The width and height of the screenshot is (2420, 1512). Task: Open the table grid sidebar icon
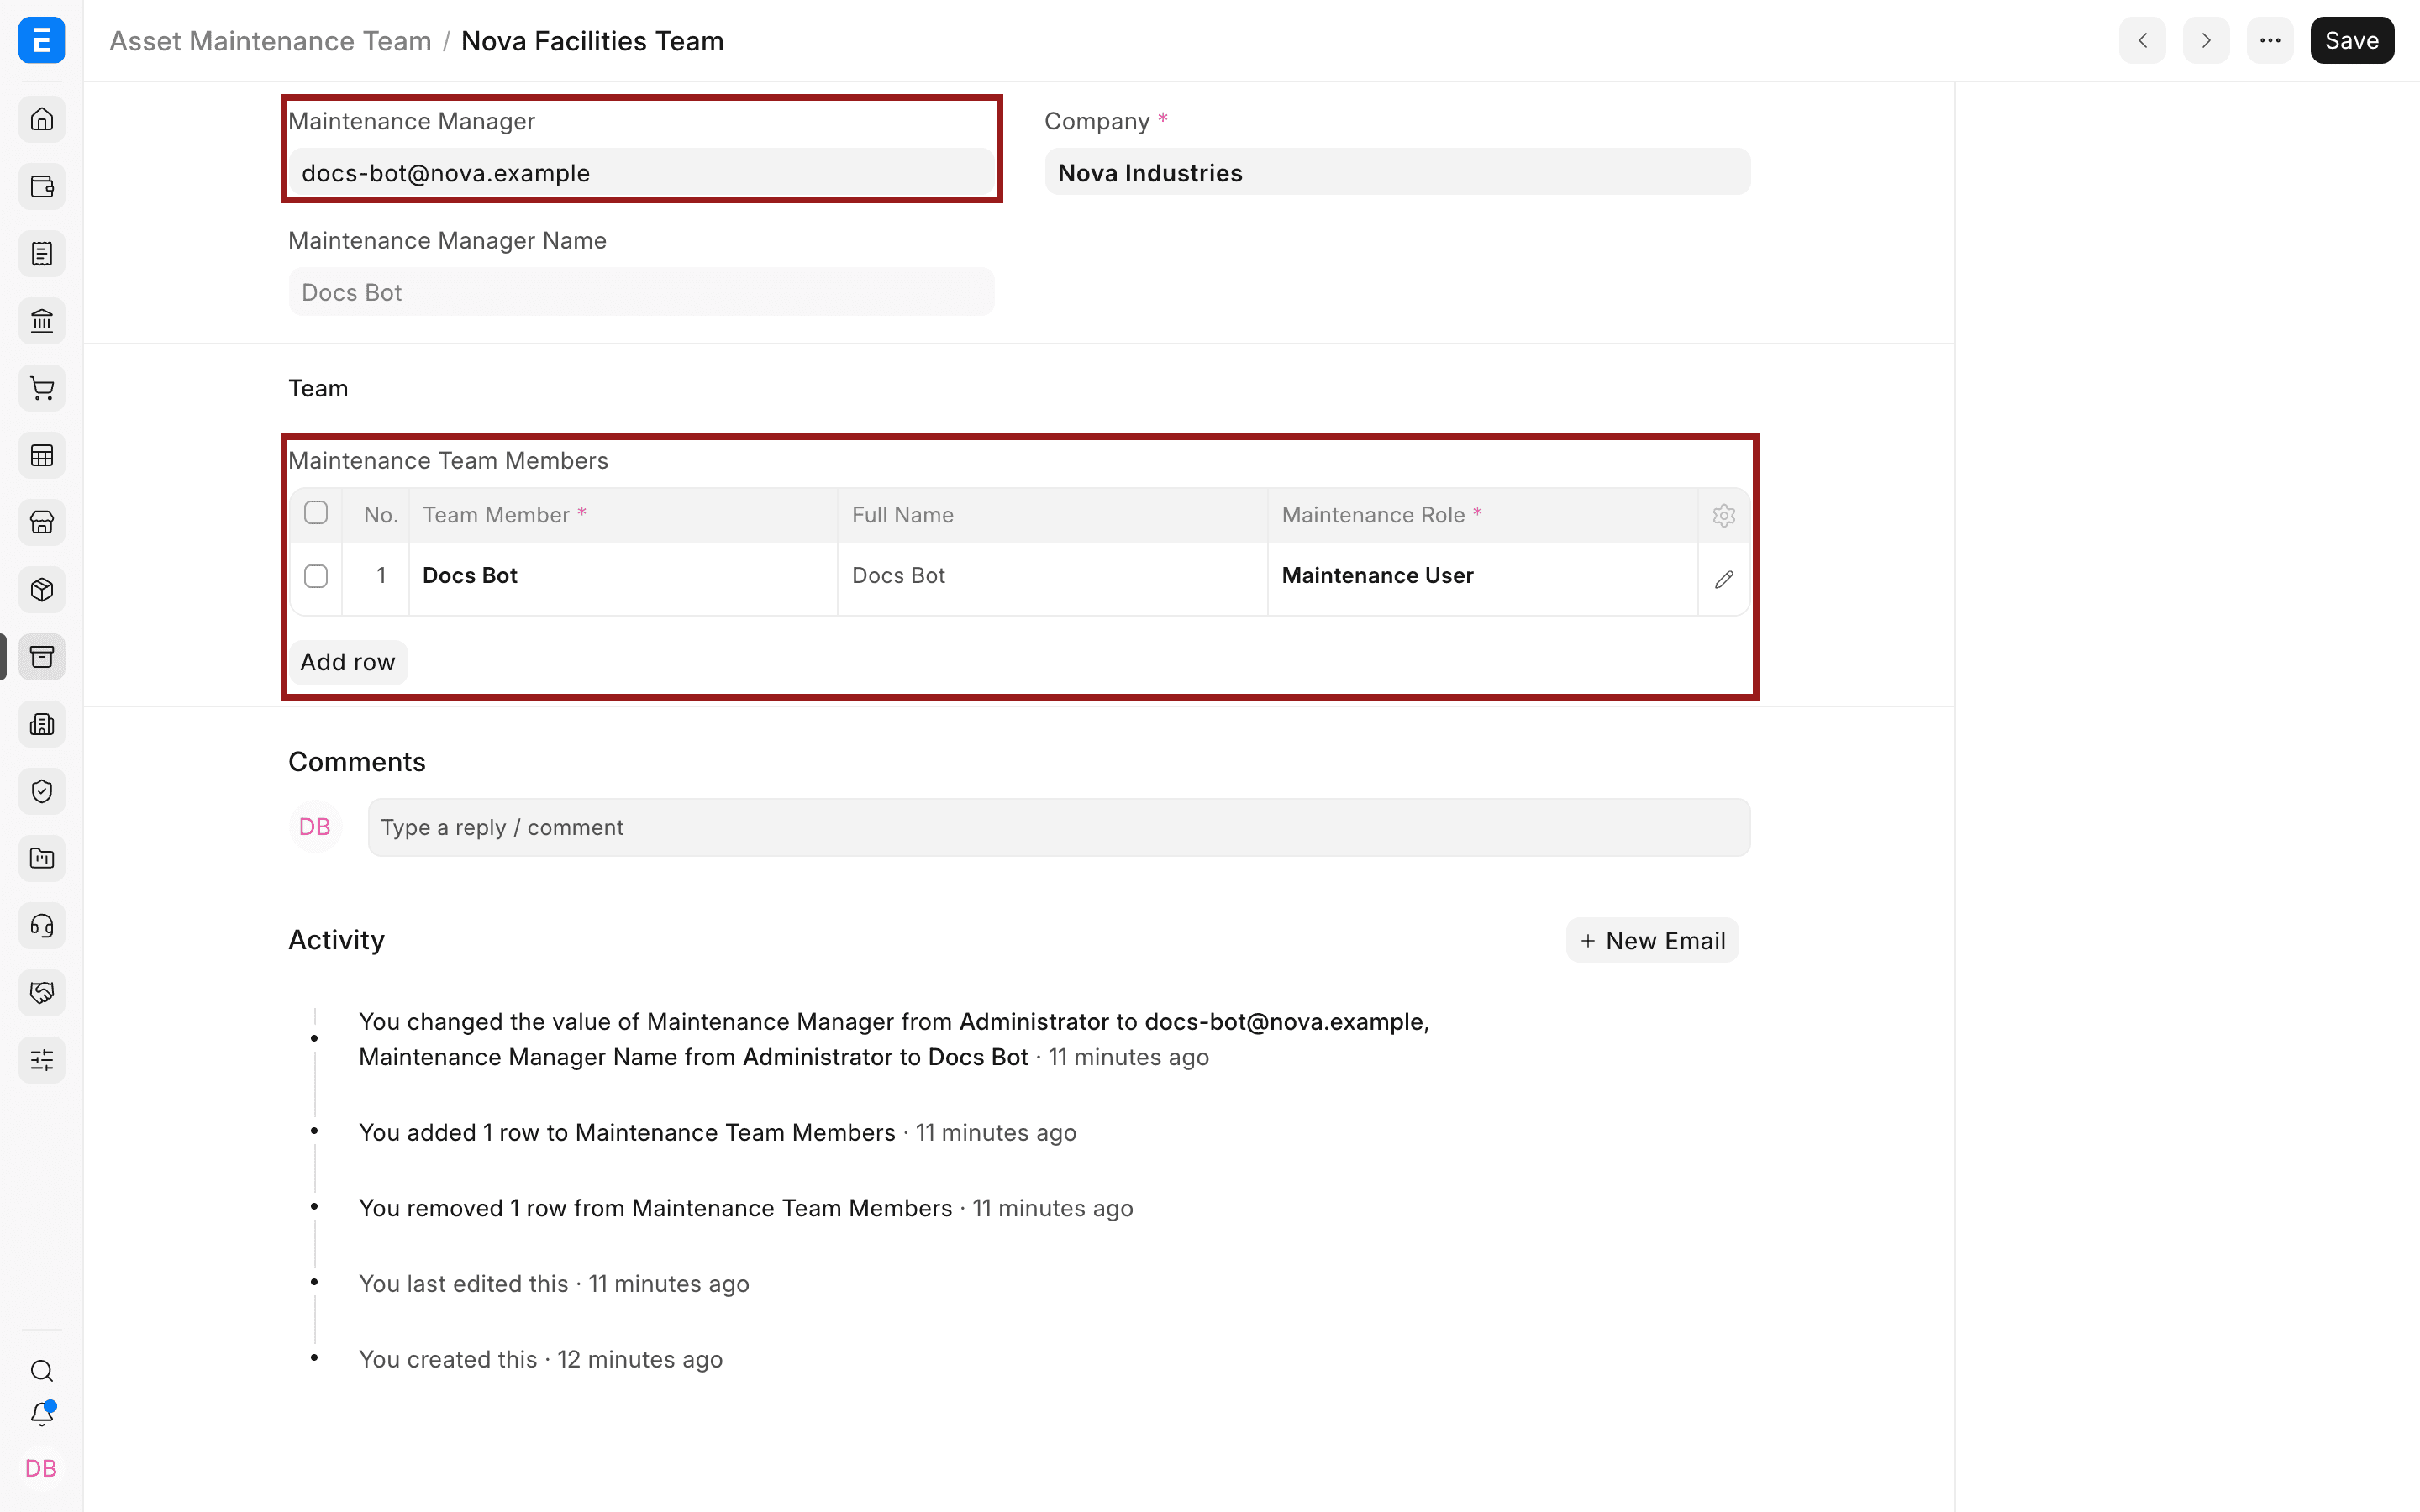click(x=42, y=455)
